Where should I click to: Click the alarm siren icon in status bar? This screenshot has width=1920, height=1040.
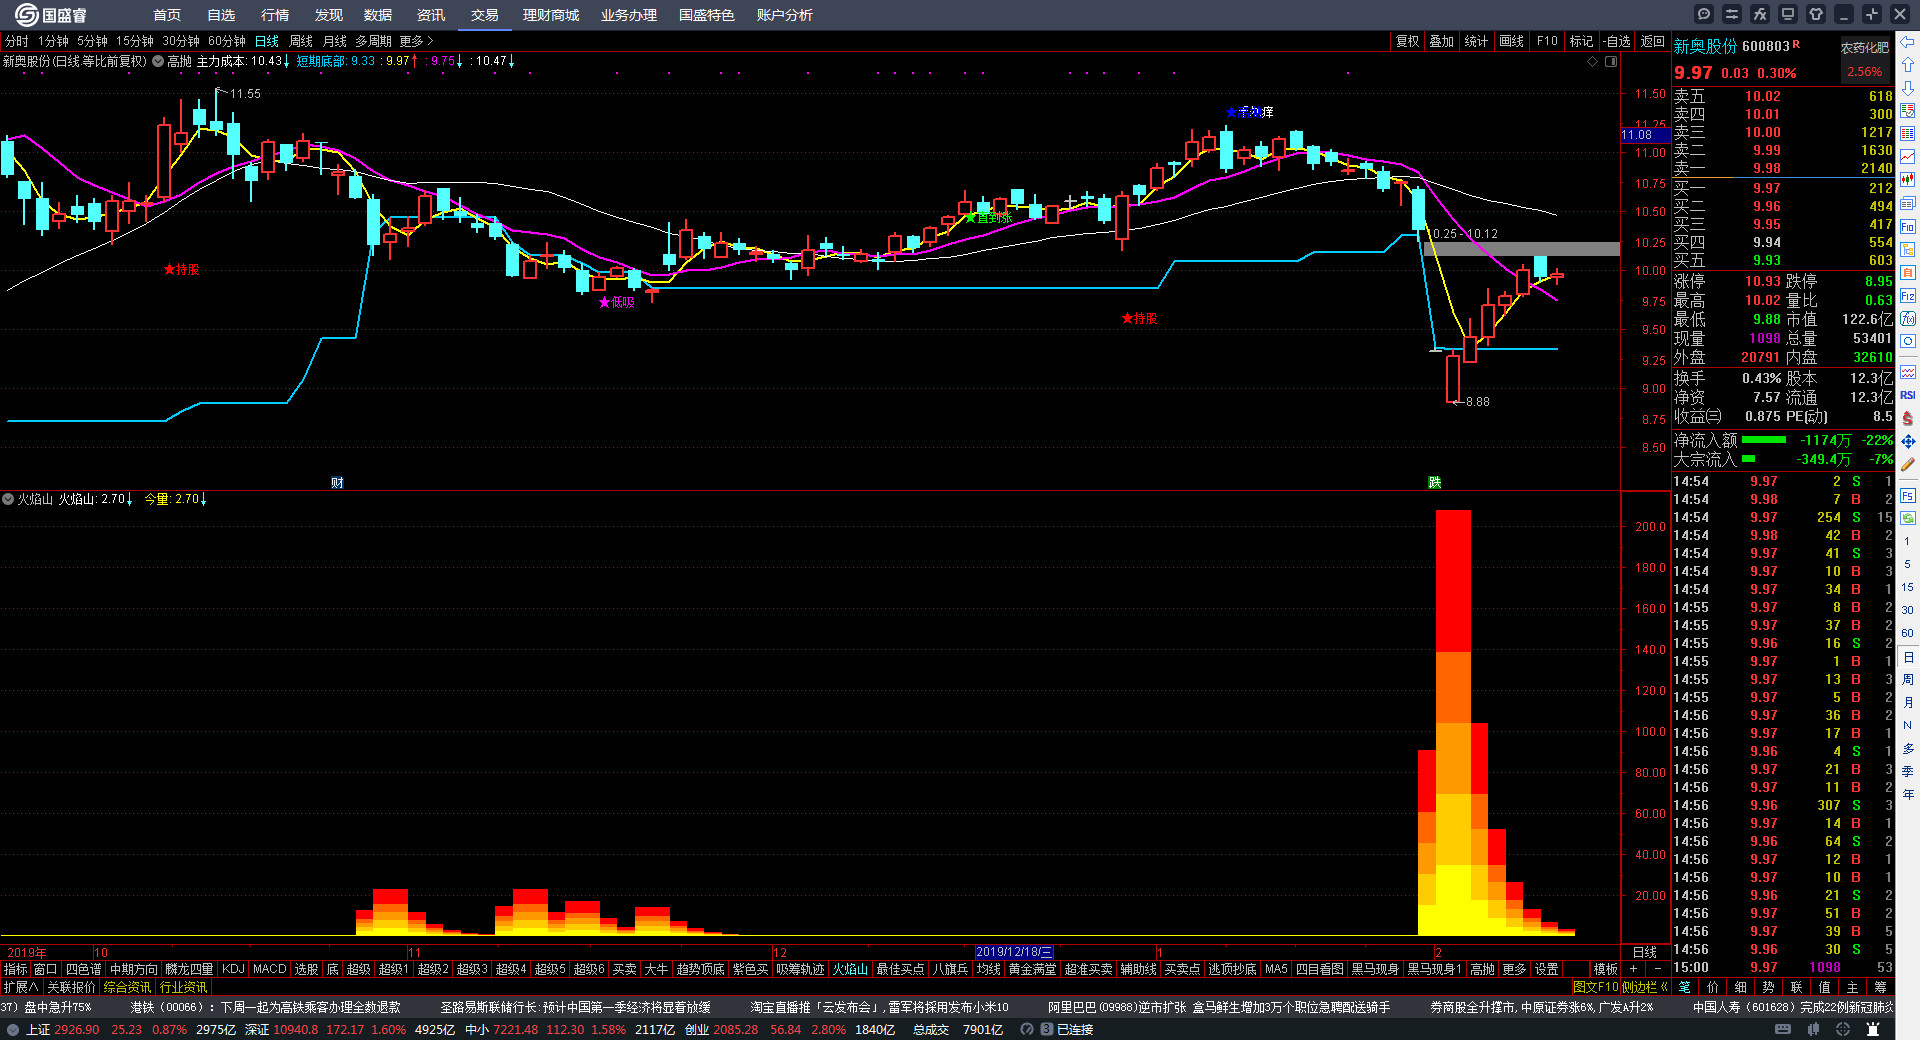1873,1029
